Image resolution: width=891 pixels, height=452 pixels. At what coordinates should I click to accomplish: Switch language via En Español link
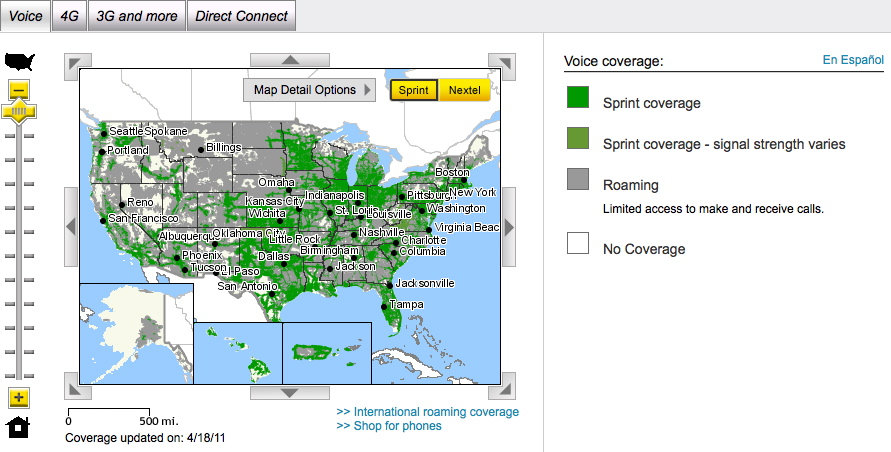[853, 60]
